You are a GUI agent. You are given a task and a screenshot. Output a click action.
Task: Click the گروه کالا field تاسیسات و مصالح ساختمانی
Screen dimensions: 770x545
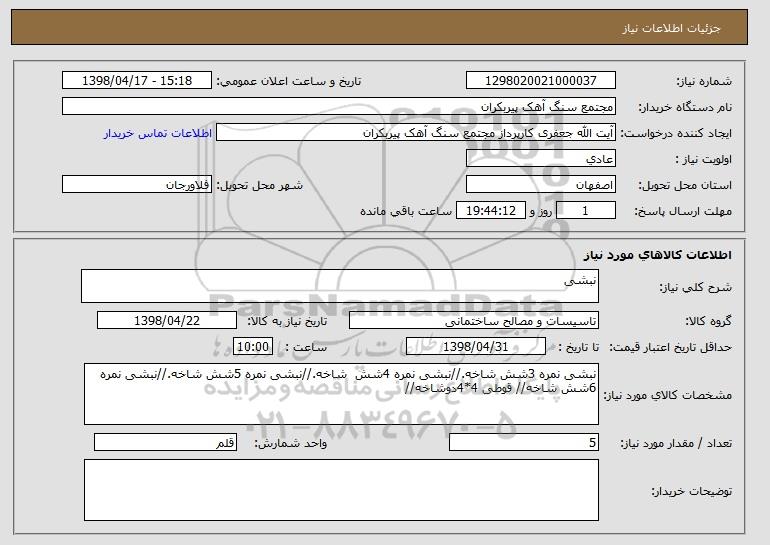[474, 321]
